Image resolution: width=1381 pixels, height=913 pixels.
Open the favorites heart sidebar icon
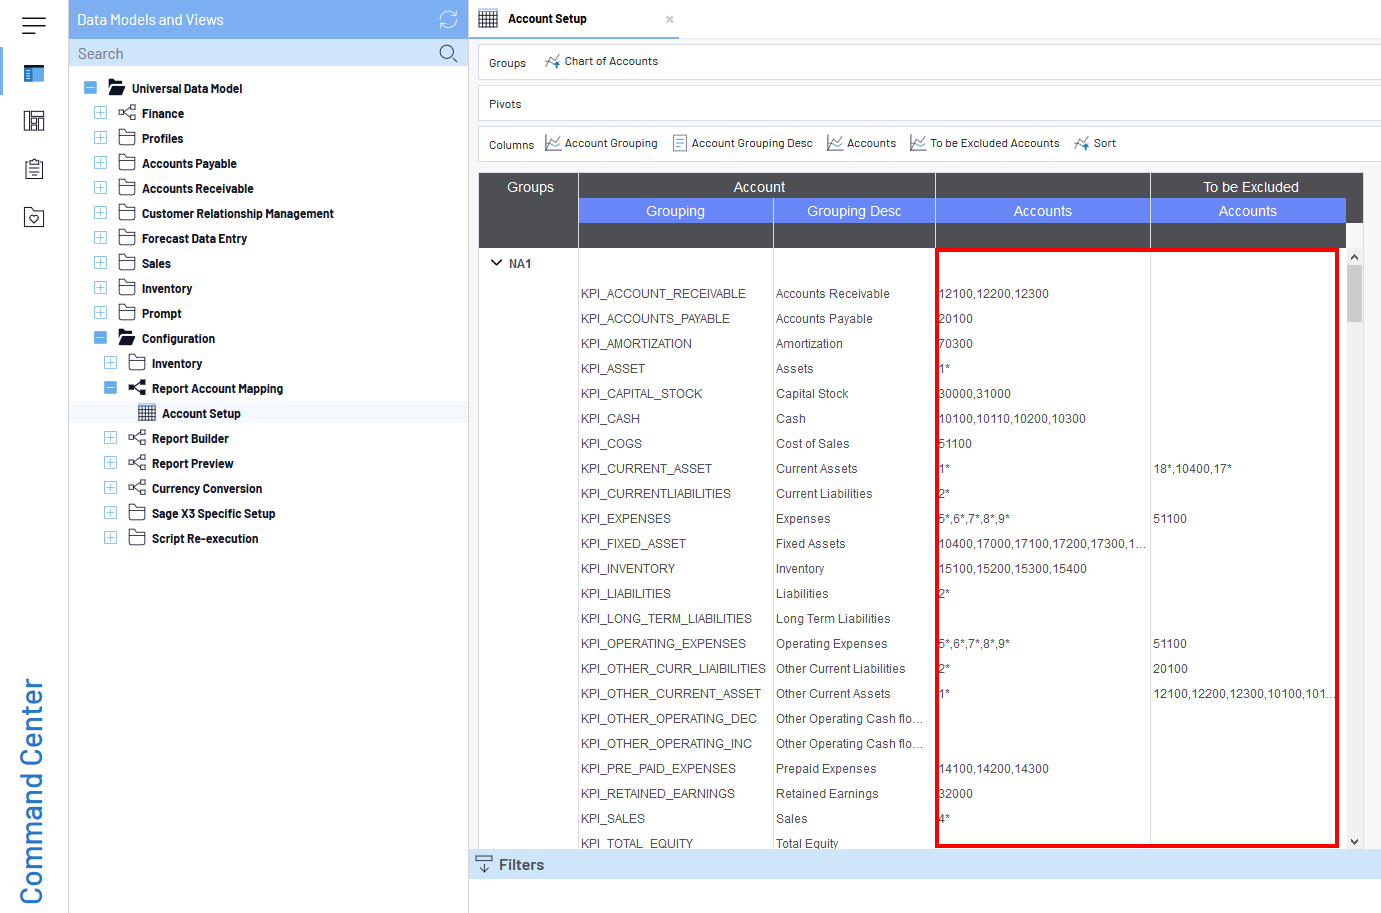(x=34, y=217)
